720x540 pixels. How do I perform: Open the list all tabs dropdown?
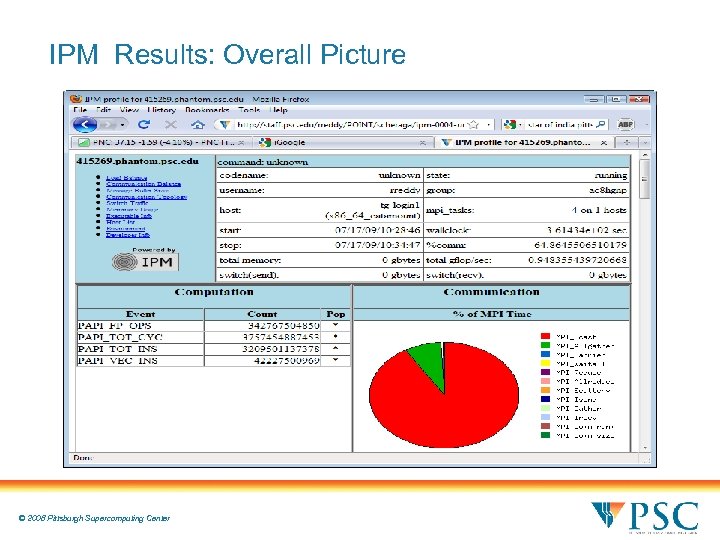(645, 143)
